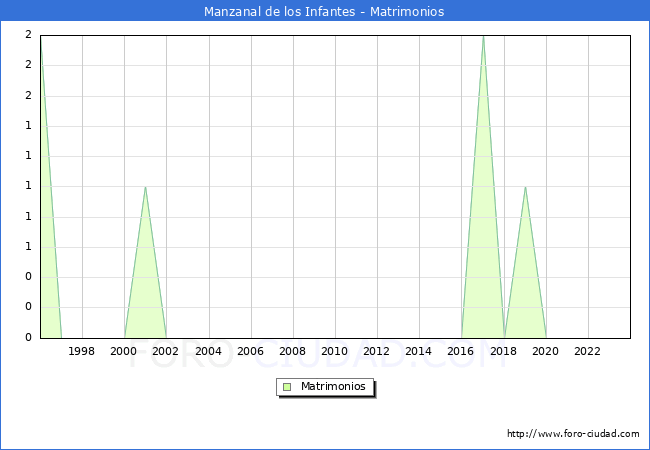The width and height of the screenshot is (650, 450).
Task: Click the 2000 x-axis label
Action: tap(124, 351)
